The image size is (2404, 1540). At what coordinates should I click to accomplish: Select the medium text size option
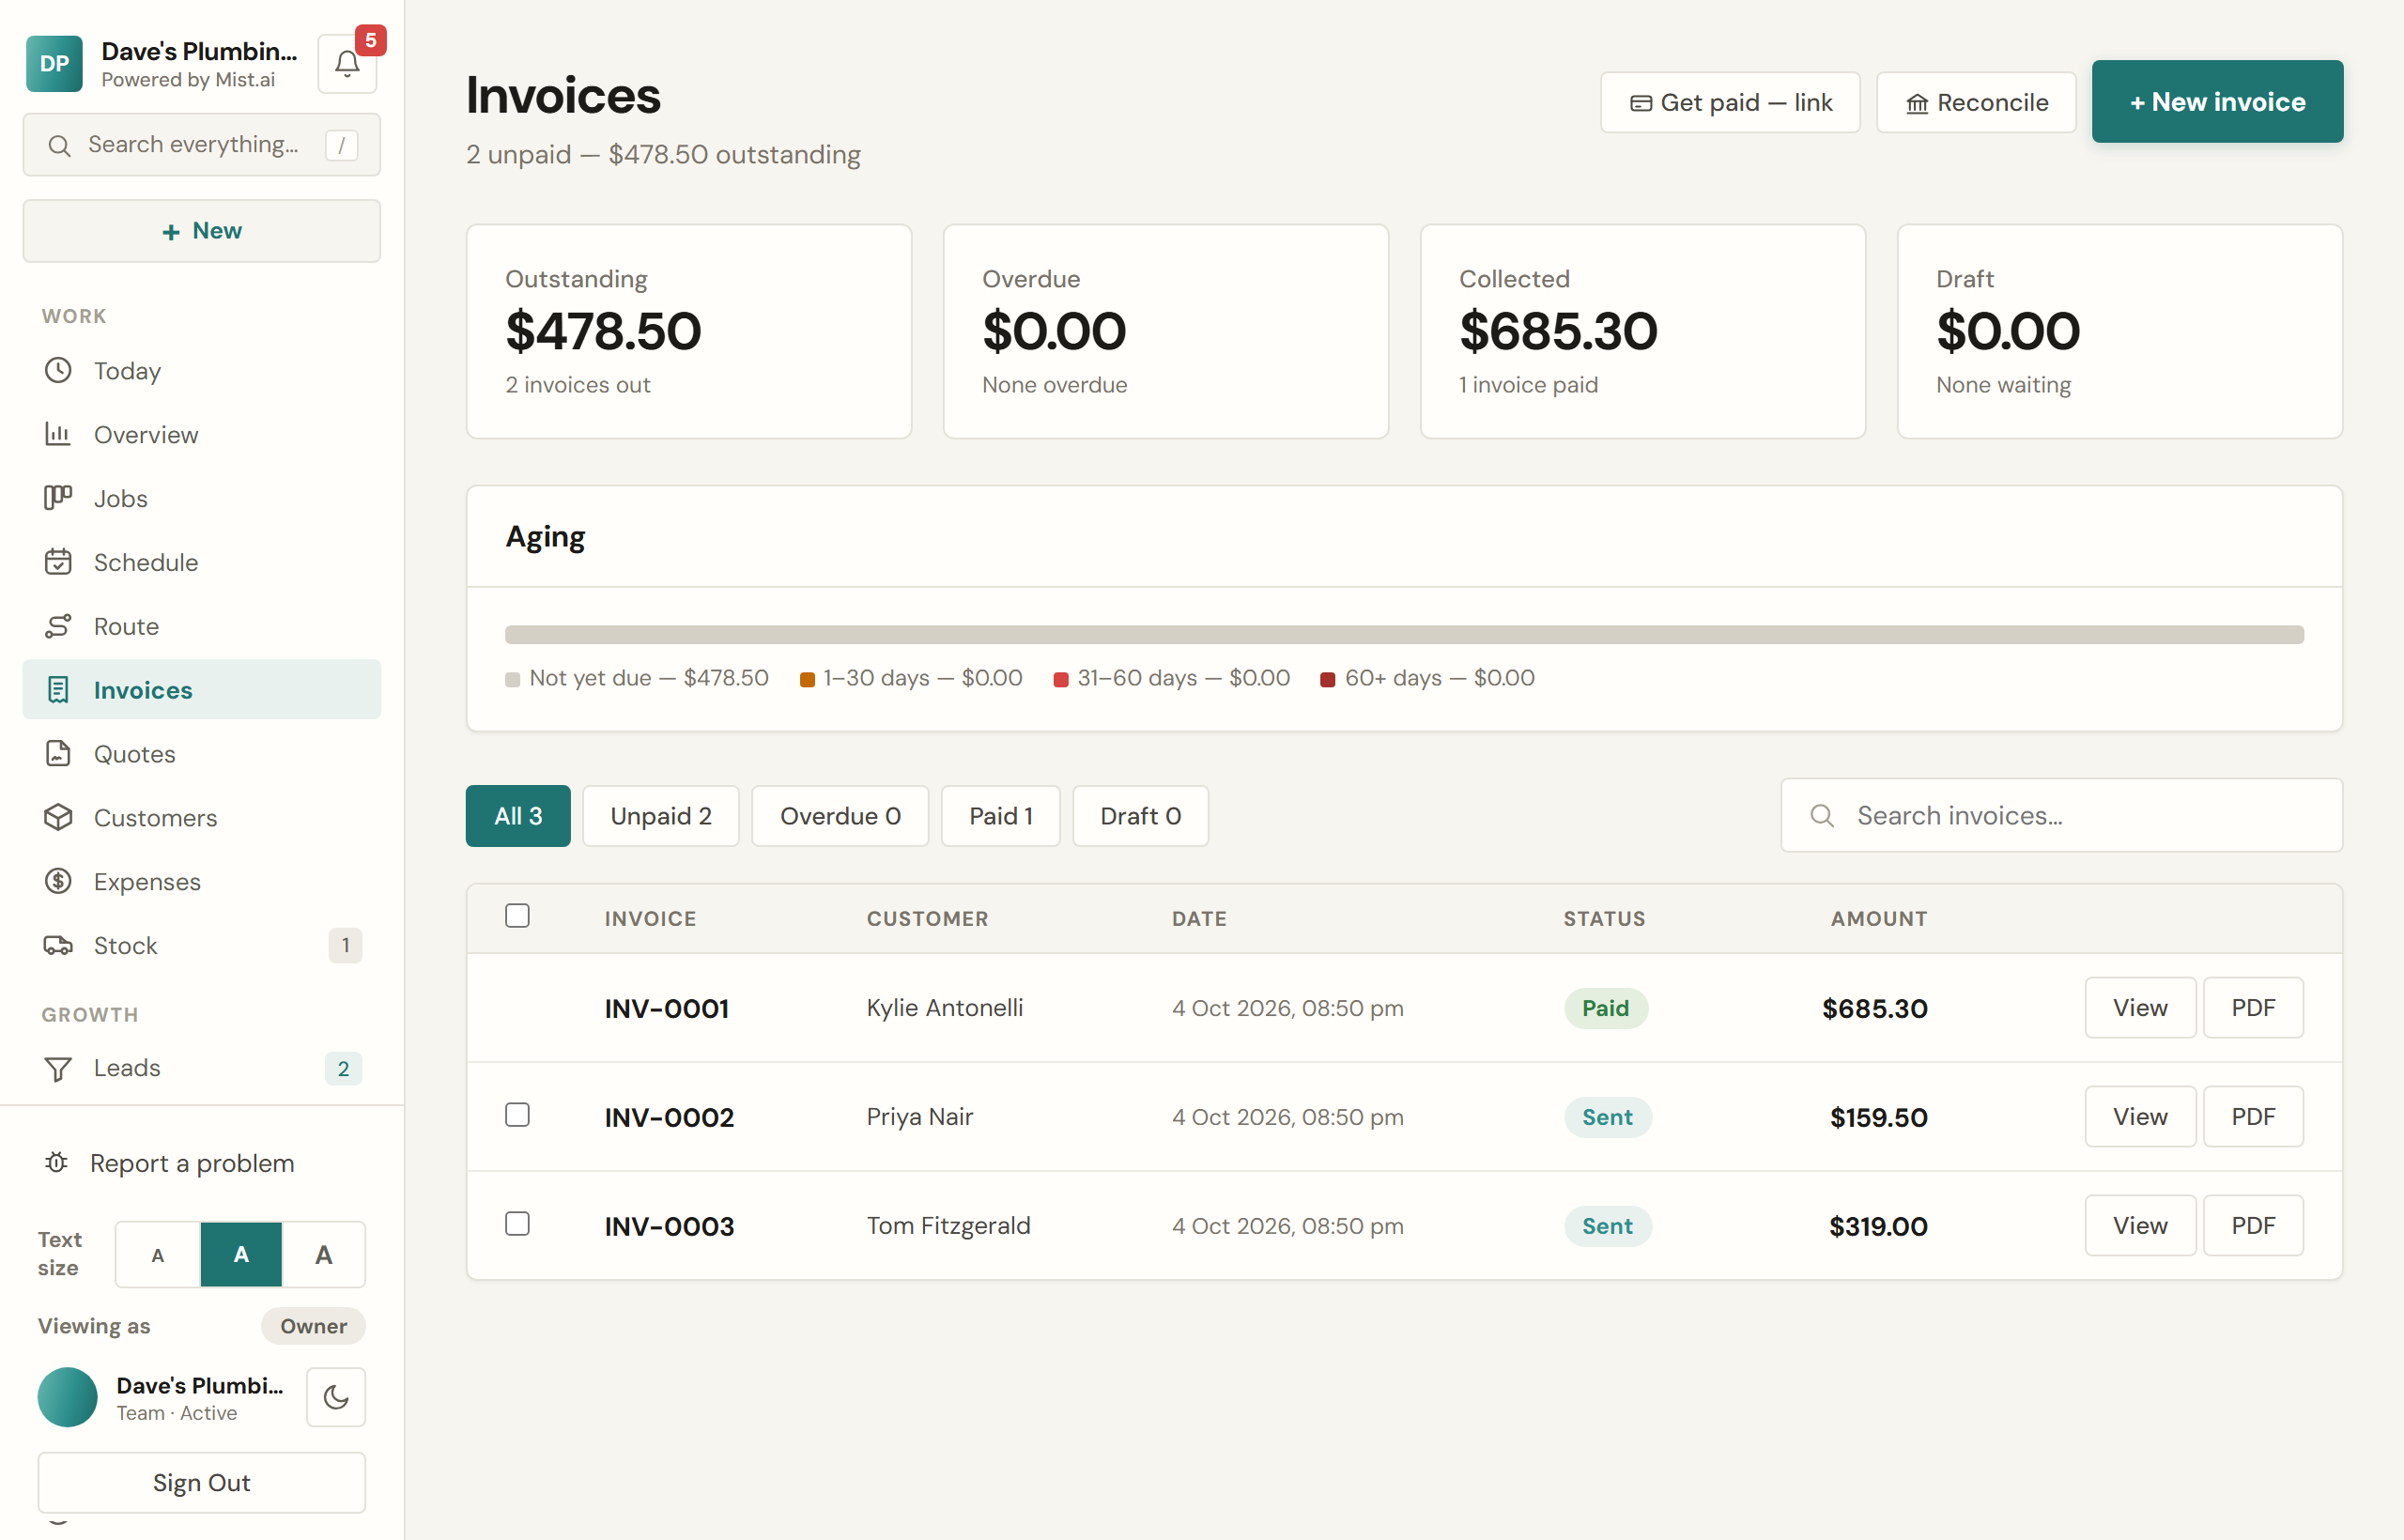pos(241,1255)
